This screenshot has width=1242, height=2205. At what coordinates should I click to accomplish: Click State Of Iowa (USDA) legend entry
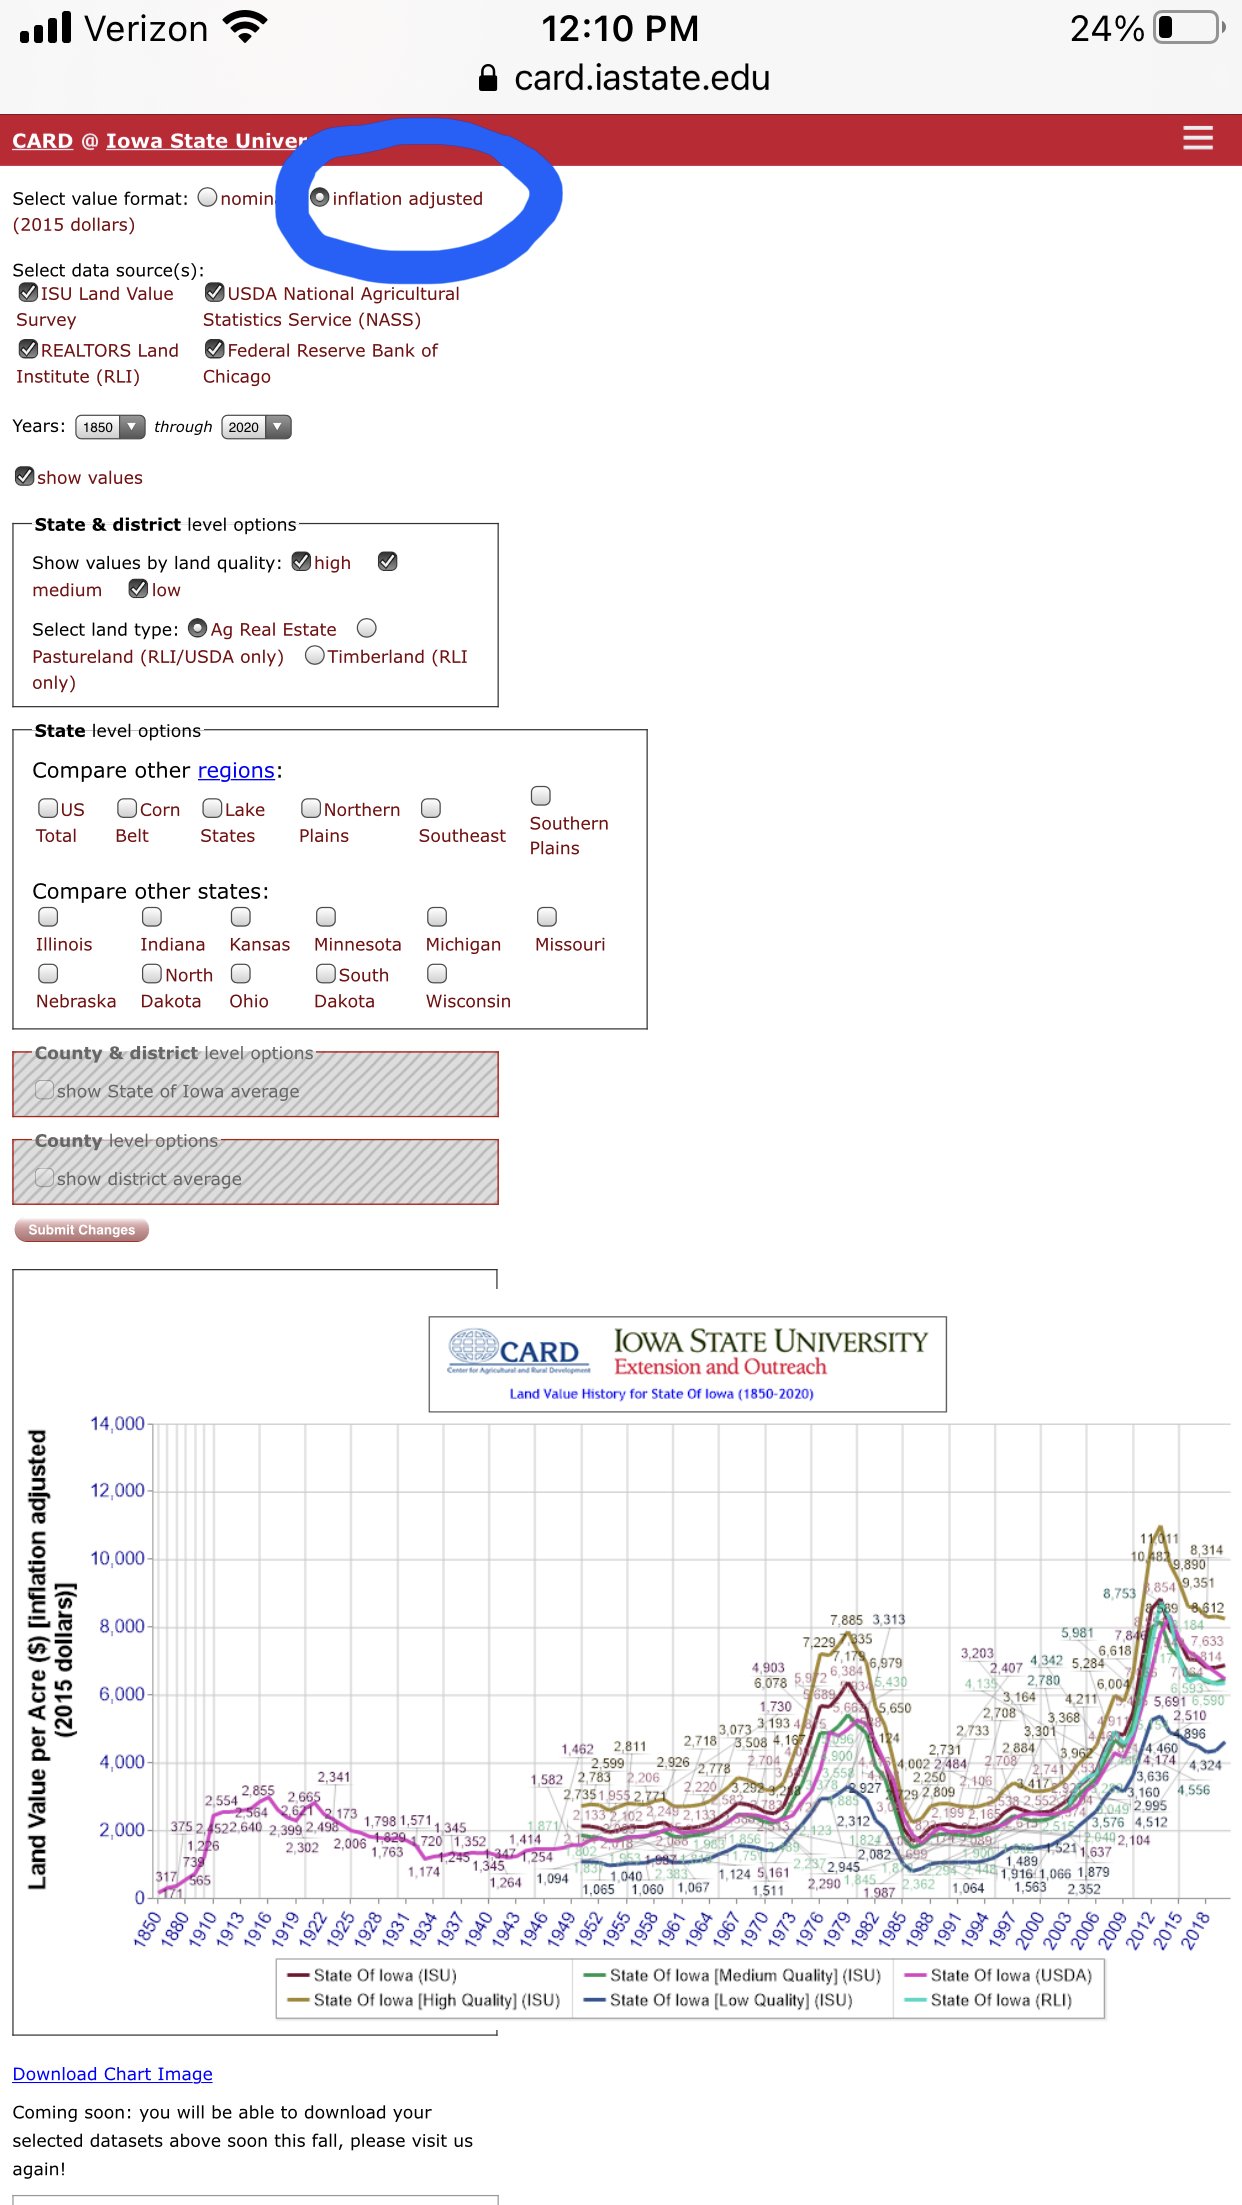click(998, 1975)
